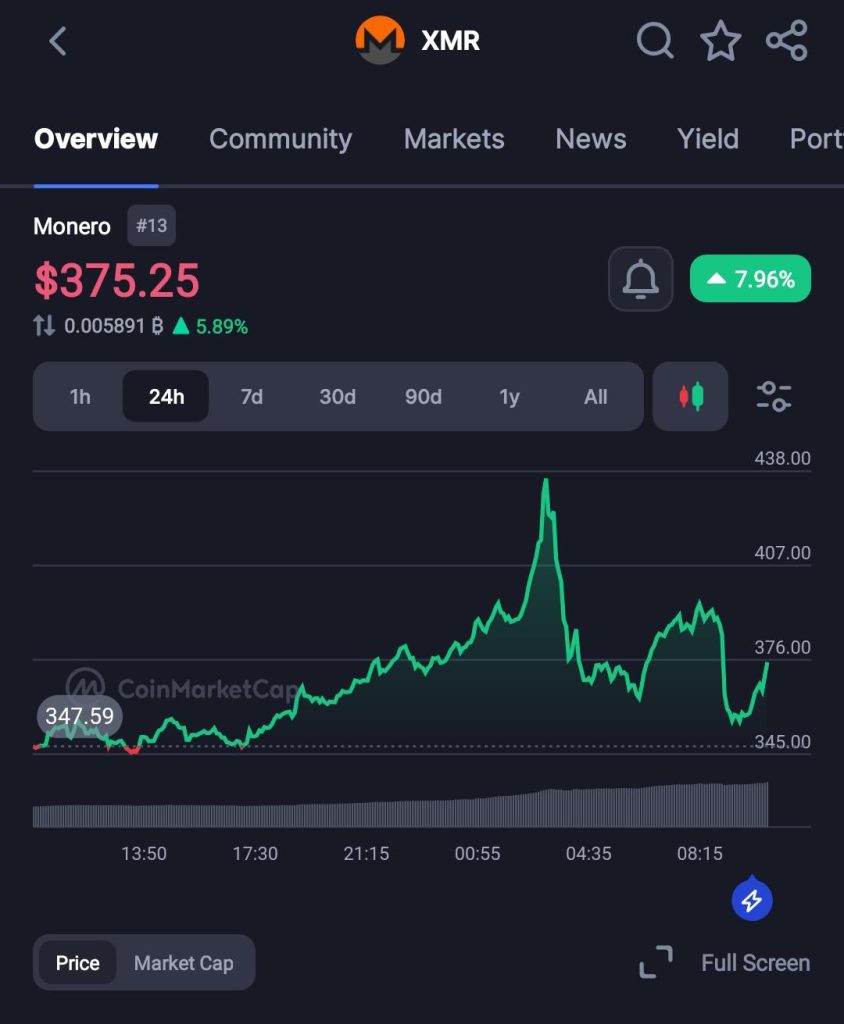
Task: Open the partially visible Port tab
Action: click(817, 138)
